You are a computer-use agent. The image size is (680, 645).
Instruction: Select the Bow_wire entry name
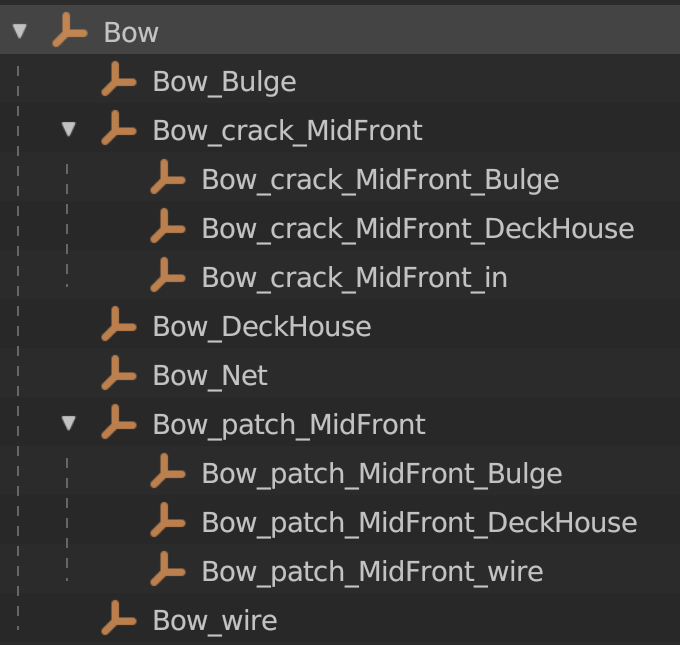coord(215,621)
